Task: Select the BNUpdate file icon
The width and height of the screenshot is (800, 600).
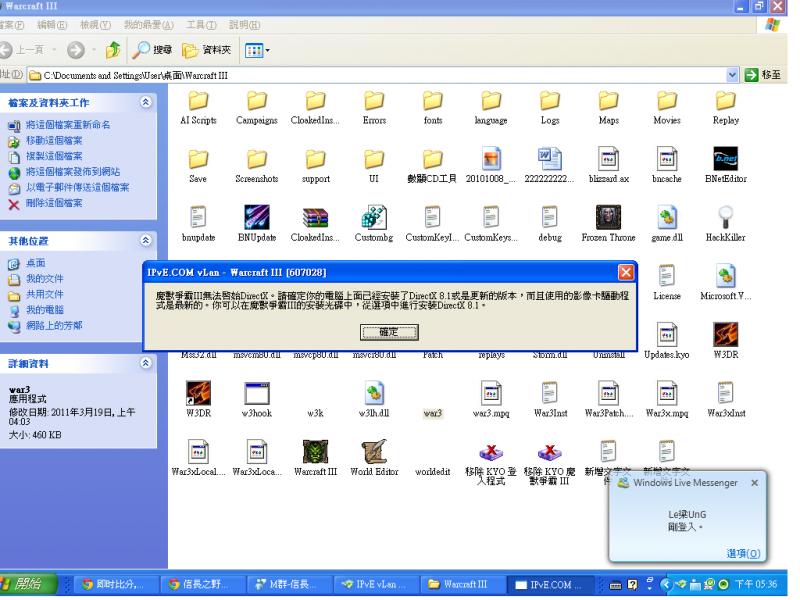Action: pyautogui.click(x=257, y=218)
